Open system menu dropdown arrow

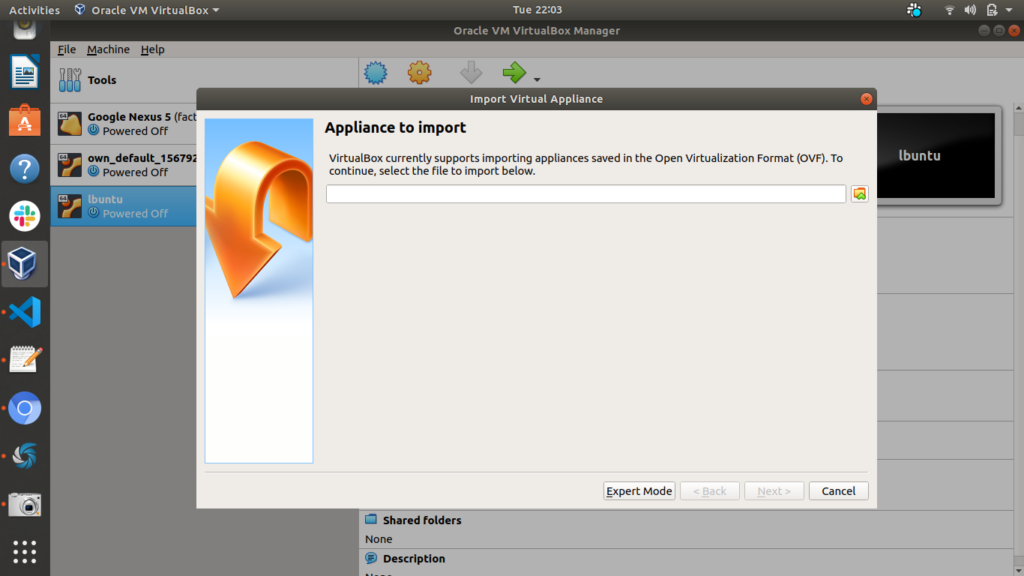point(1009,10)
